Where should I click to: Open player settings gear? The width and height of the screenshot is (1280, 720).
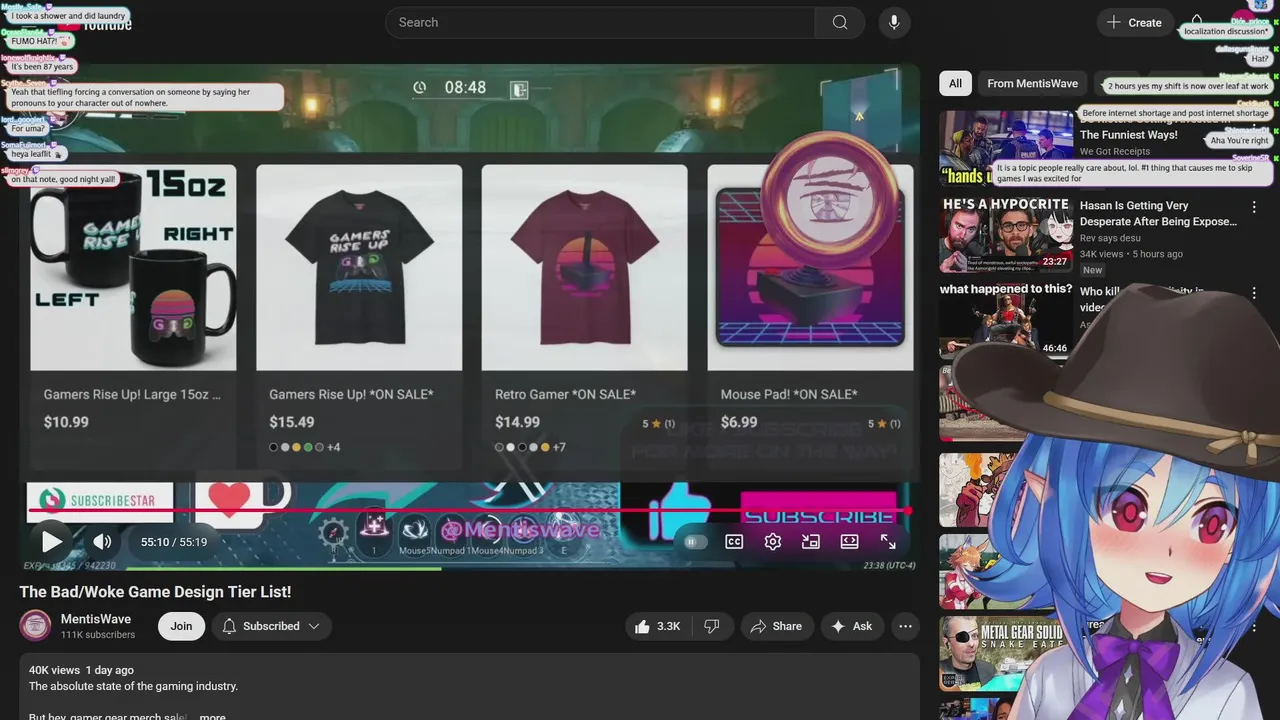tap(772, 542)
